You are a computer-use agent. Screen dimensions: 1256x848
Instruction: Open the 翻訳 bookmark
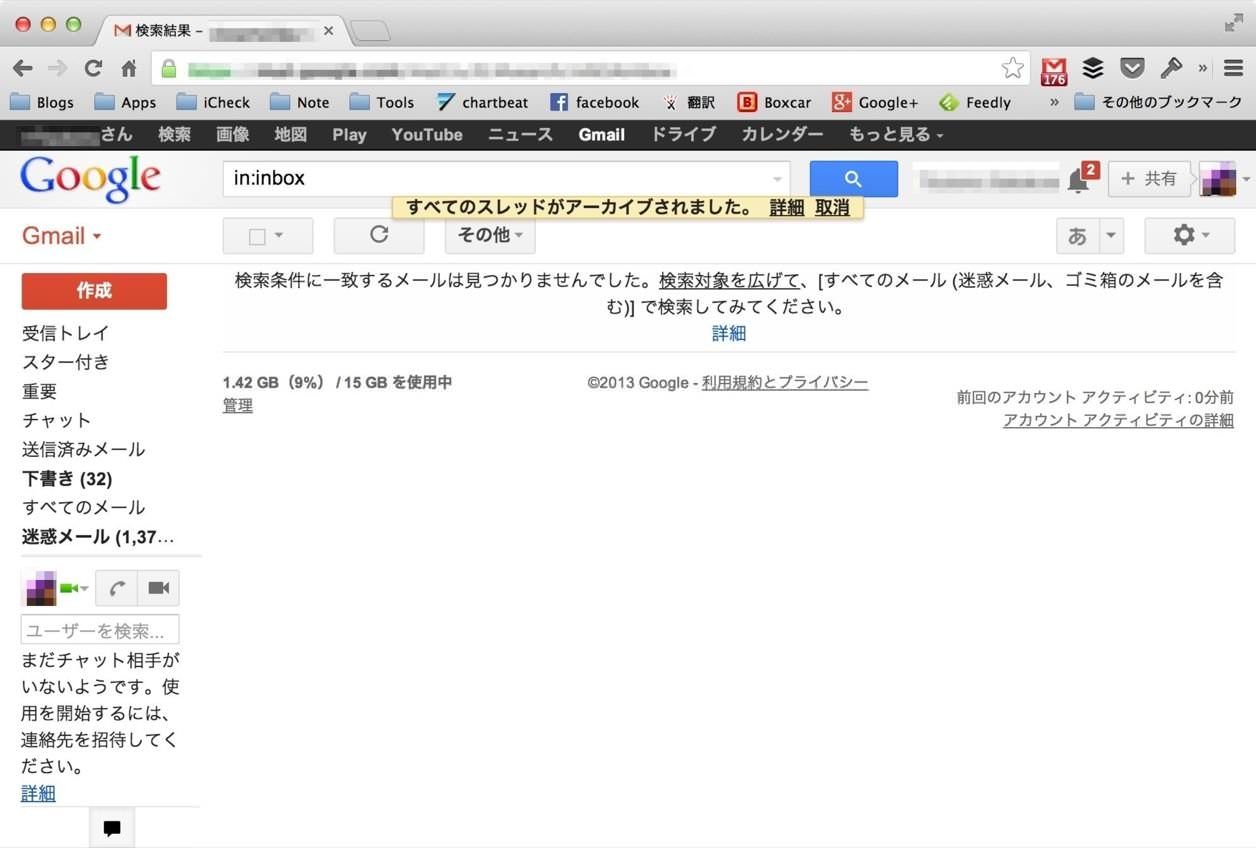(x=689, y=102)
